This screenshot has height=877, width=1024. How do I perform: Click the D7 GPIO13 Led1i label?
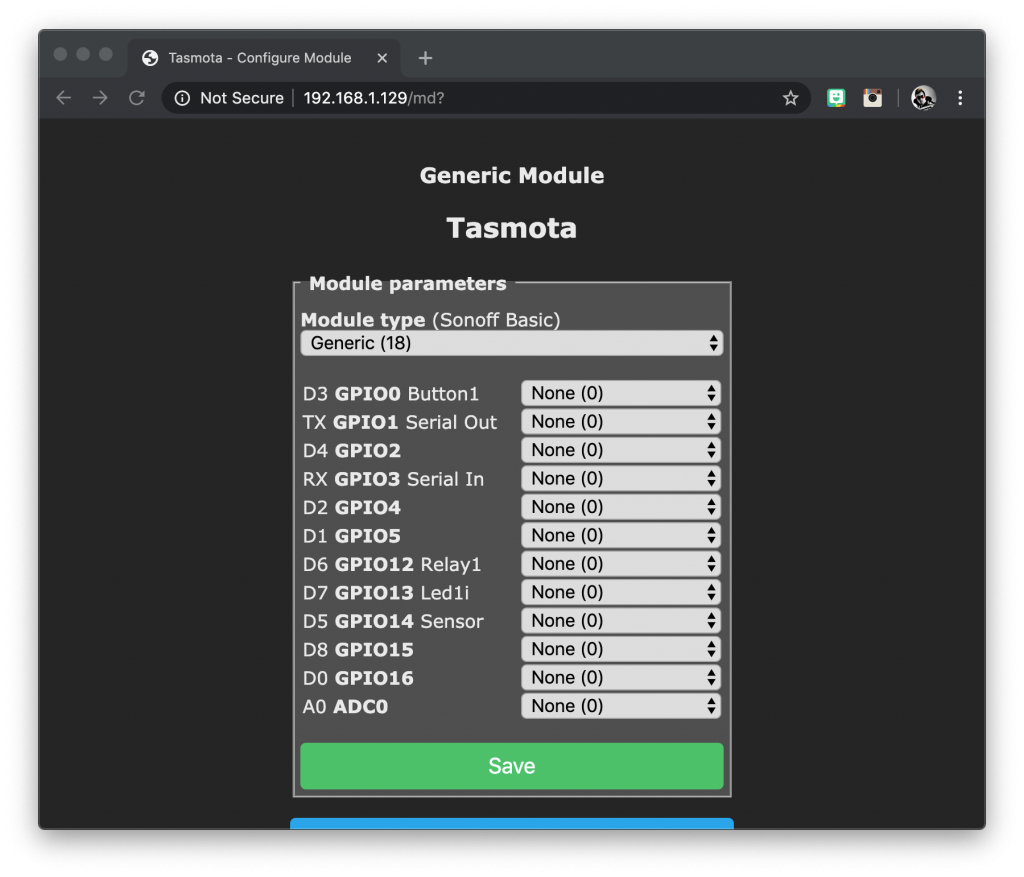tap(386, 593)
